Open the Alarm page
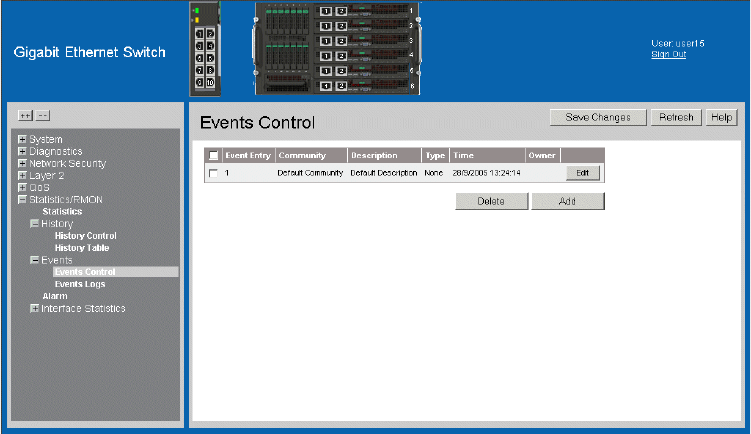Viewport: 751px width, 434px height. point(55,296)
